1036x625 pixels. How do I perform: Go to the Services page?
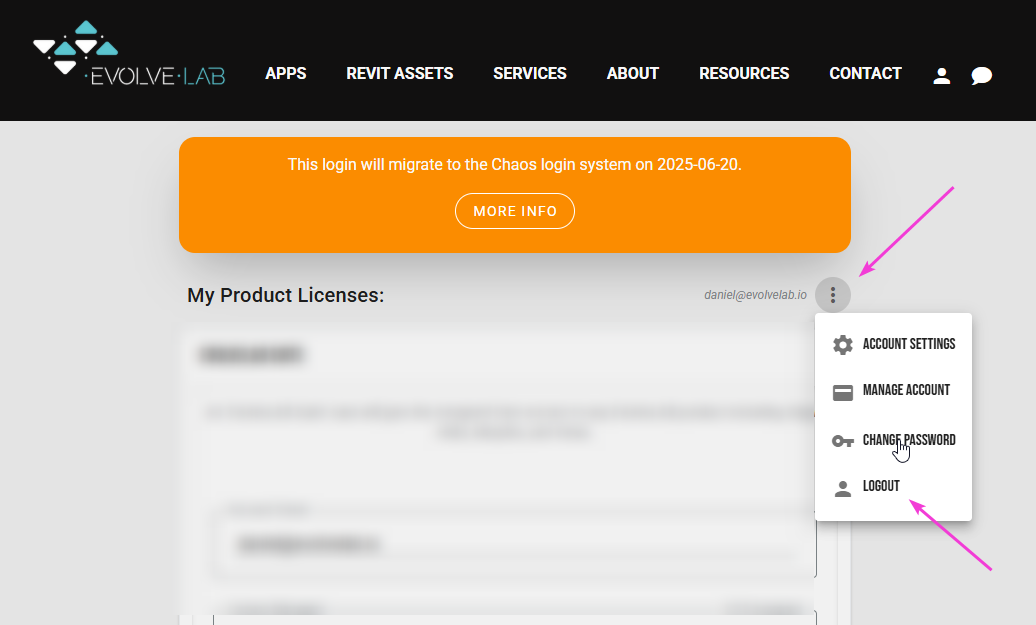pos(530,73)
